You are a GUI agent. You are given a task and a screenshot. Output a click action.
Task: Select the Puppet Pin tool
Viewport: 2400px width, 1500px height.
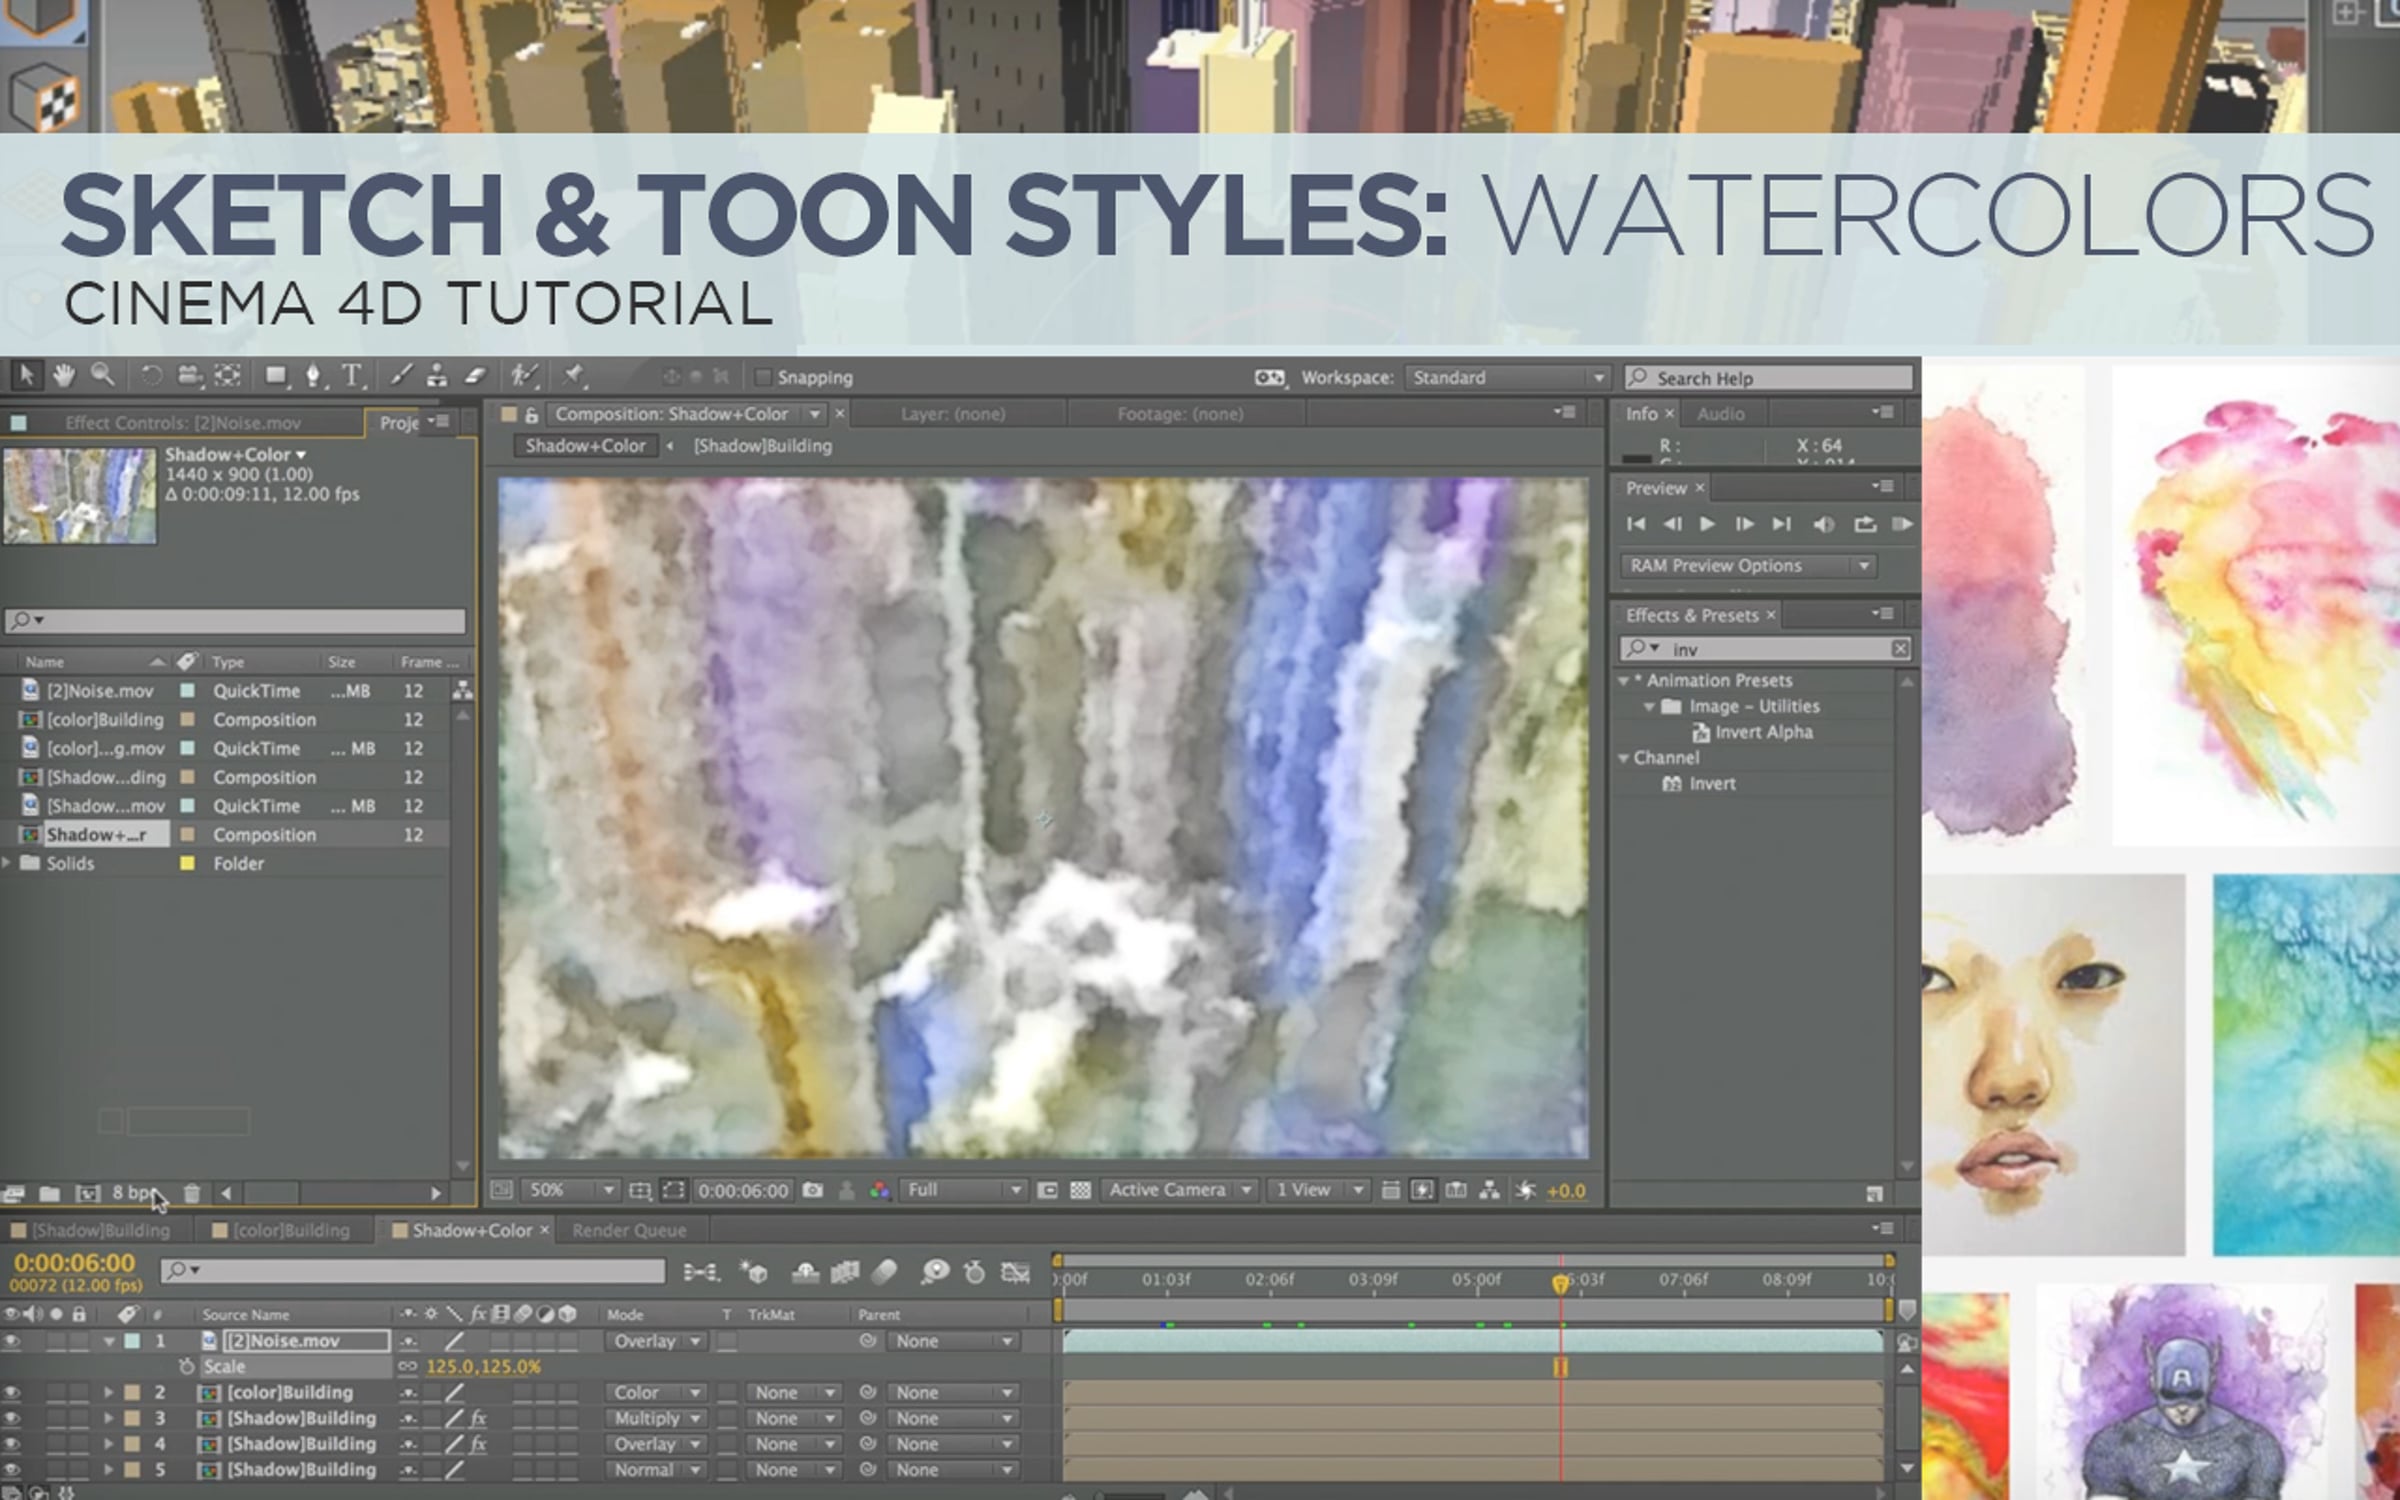(x=573, y=376)
